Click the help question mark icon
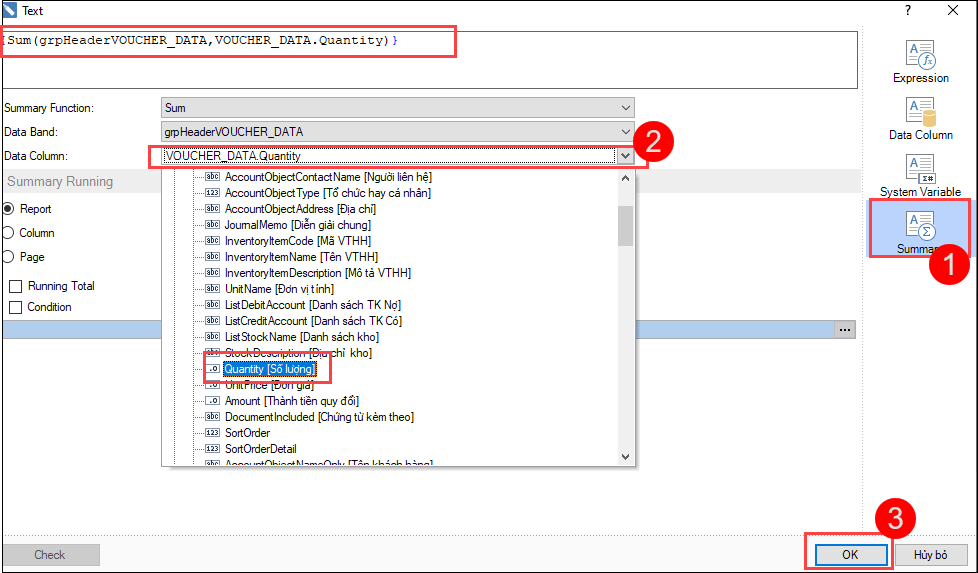The width and height of the screenshot is (978, 573). click(x=908, y=11)
